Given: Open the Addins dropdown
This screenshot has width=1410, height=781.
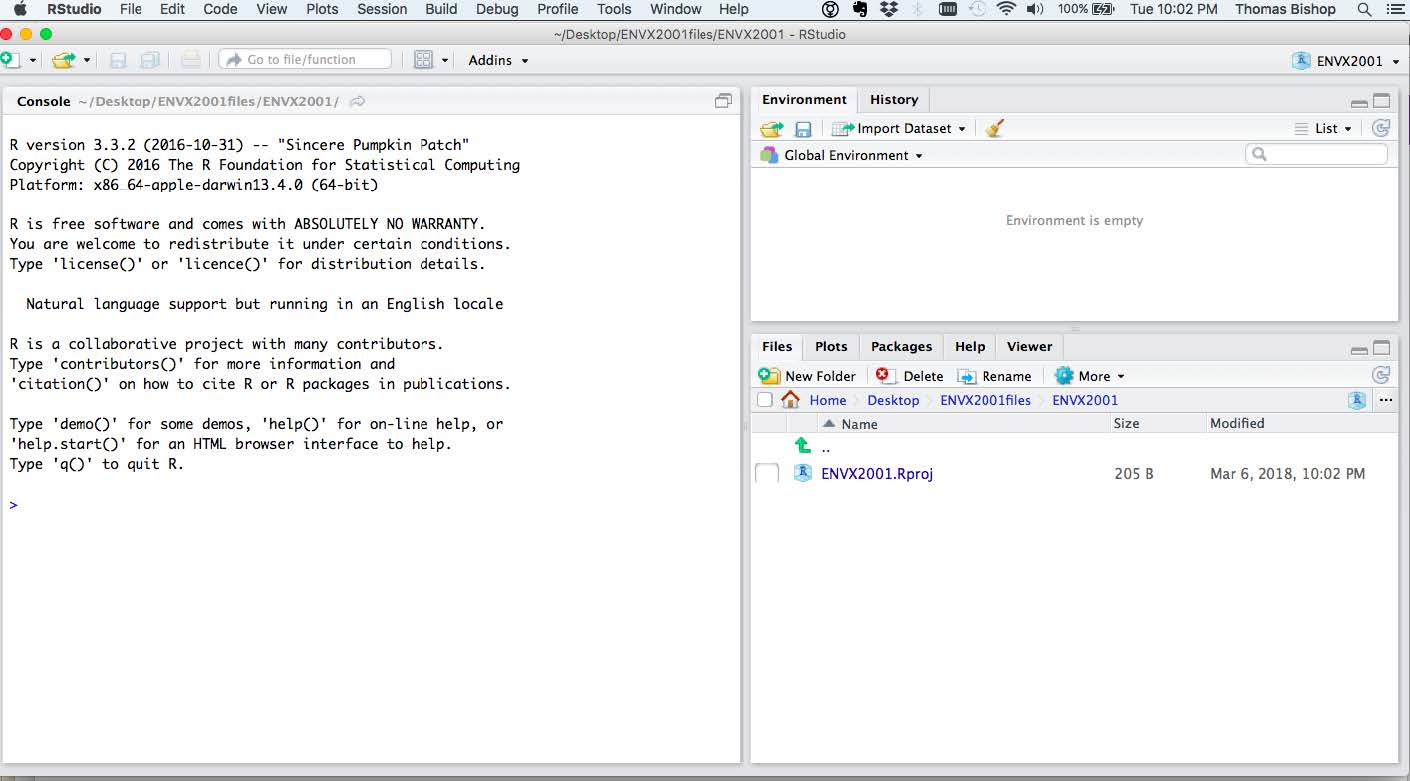Looking at the screenshot, I should click(498, 60).
